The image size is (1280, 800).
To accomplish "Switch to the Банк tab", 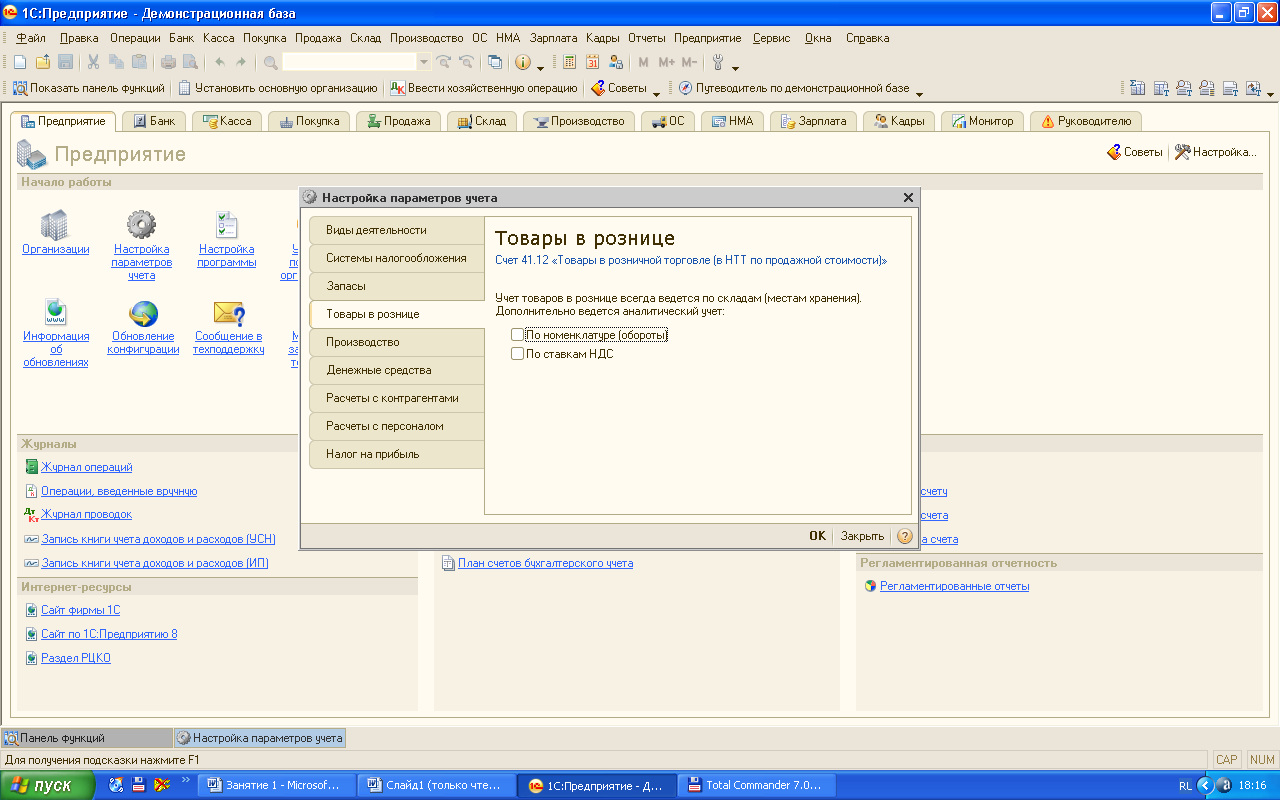I will tap(154, 121).
